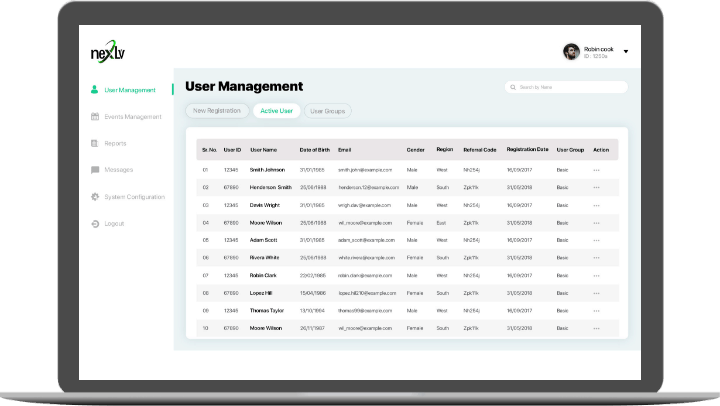Click the Messages chat bubble icon
720x406 pixels.
(x=95, y=170)
